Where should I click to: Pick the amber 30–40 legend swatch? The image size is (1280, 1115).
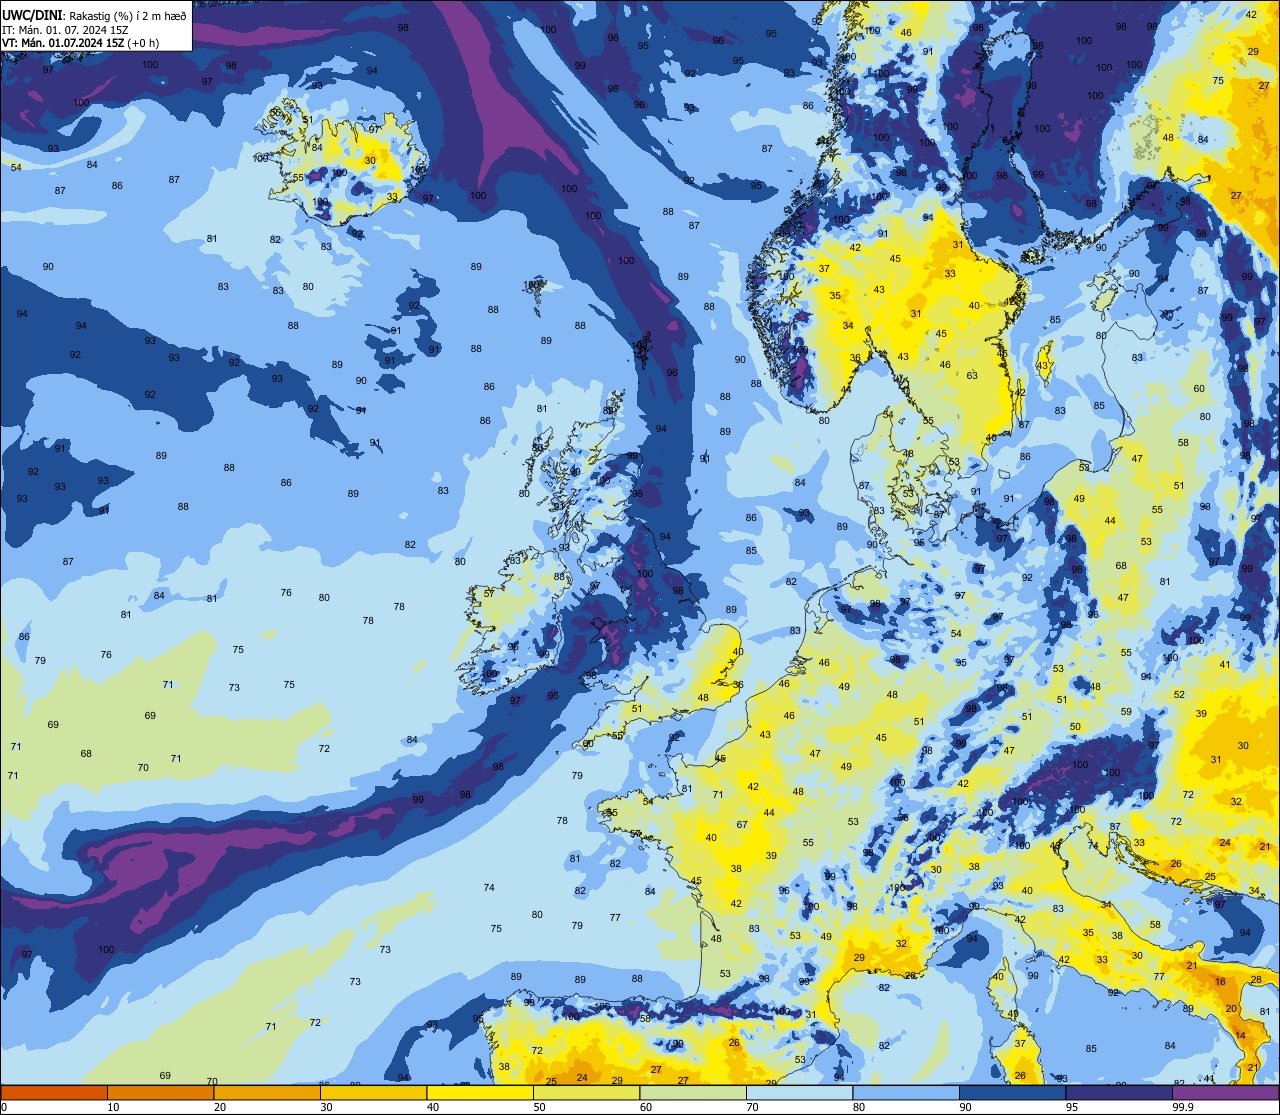pos(373,1092)
